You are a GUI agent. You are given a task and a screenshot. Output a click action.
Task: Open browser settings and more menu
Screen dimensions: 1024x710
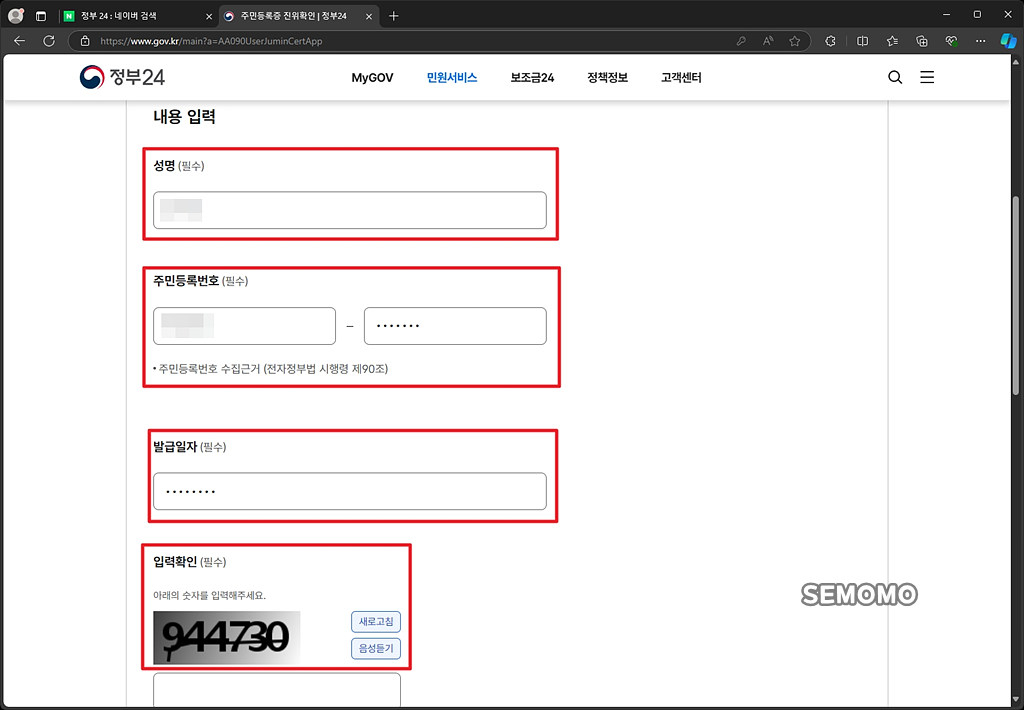(980, 40)
